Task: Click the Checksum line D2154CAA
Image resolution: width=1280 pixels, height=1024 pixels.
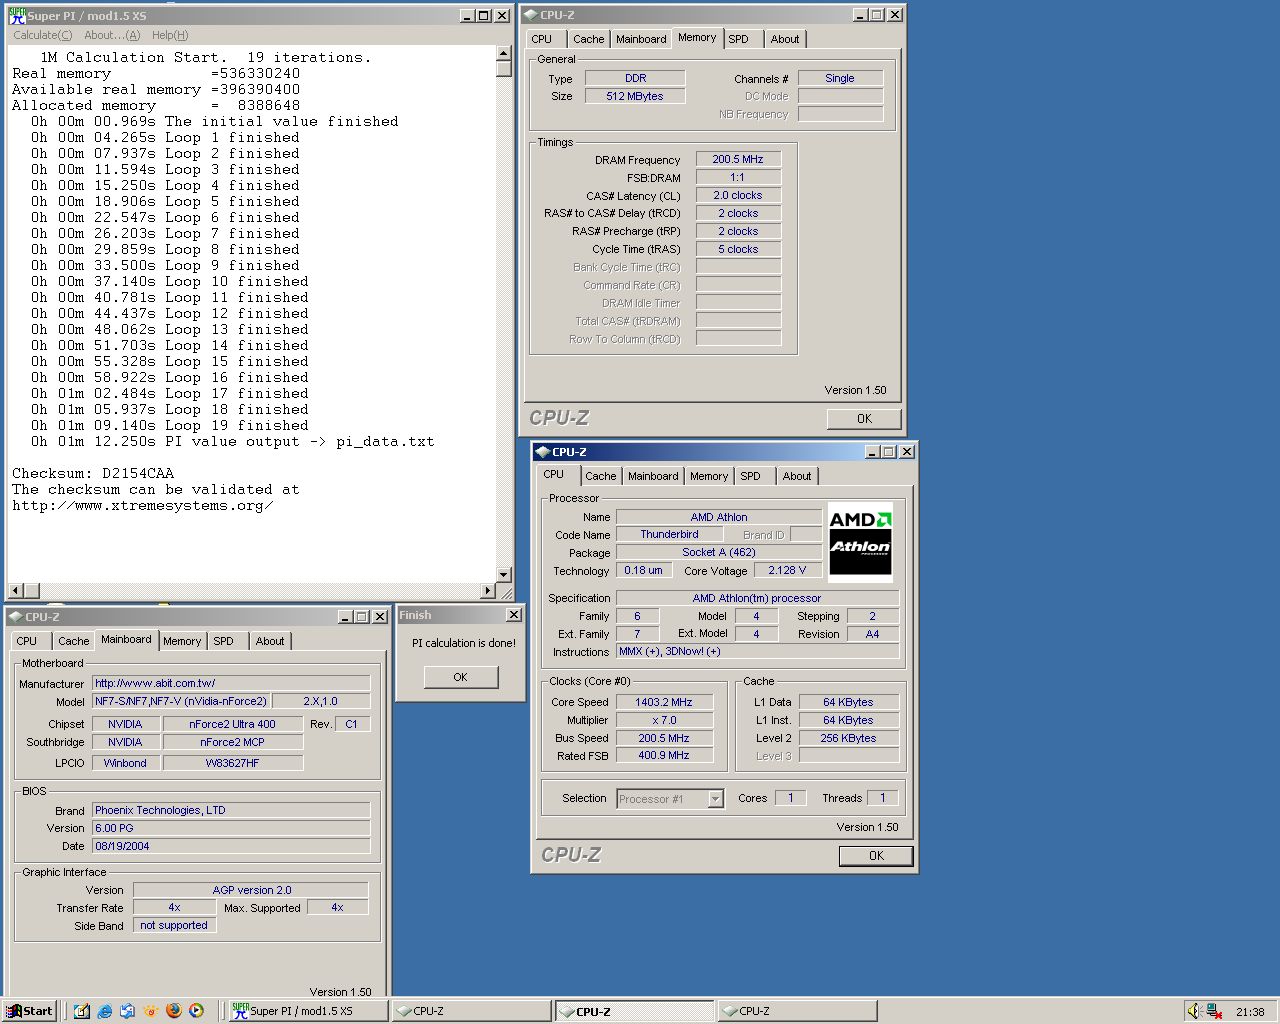Action: [x=93, y=473]
